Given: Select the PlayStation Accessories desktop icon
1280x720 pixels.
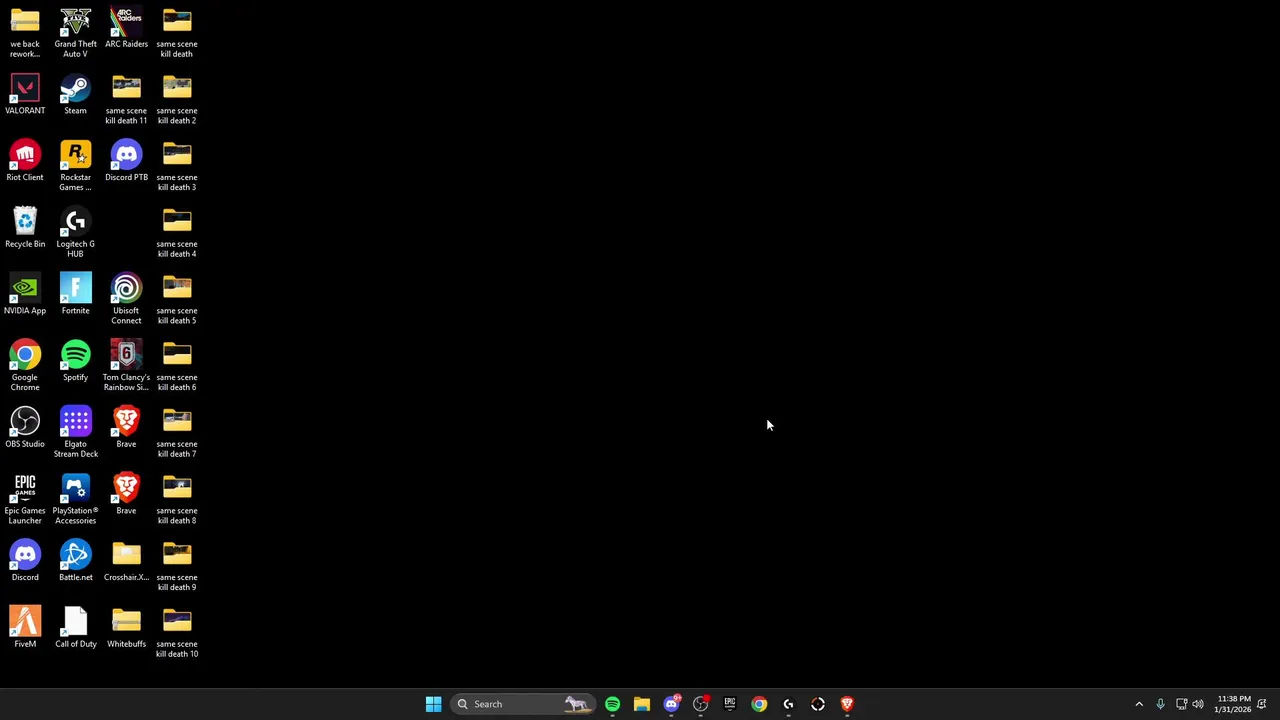Looking at the screenshot, I should coord(75,499).
